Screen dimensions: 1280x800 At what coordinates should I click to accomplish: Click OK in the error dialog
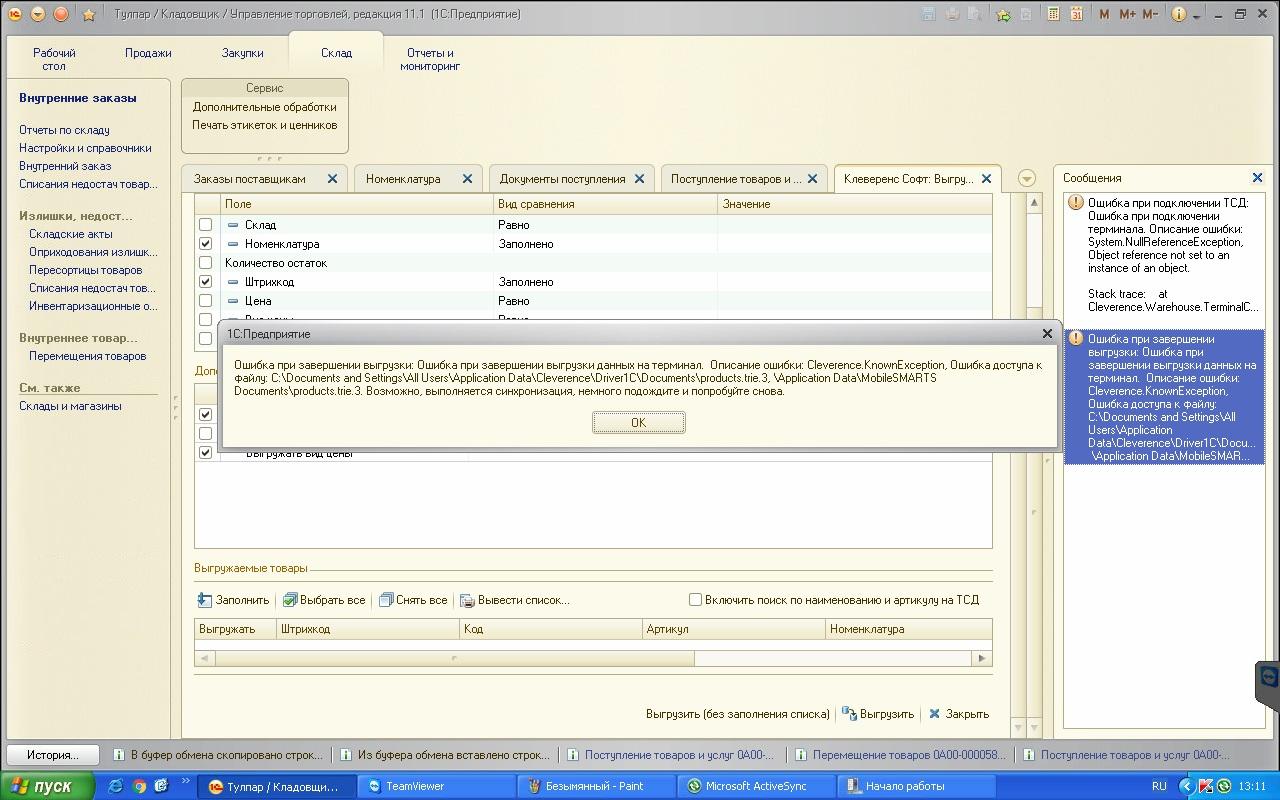point(638,423)
